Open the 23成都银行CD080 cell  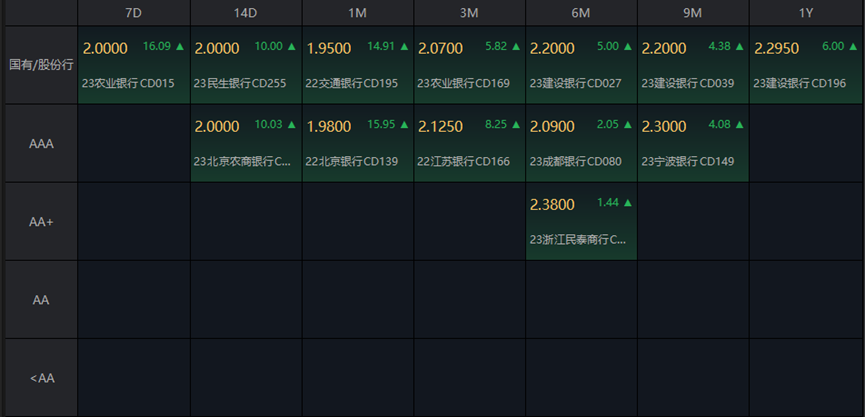click(581, 143)
